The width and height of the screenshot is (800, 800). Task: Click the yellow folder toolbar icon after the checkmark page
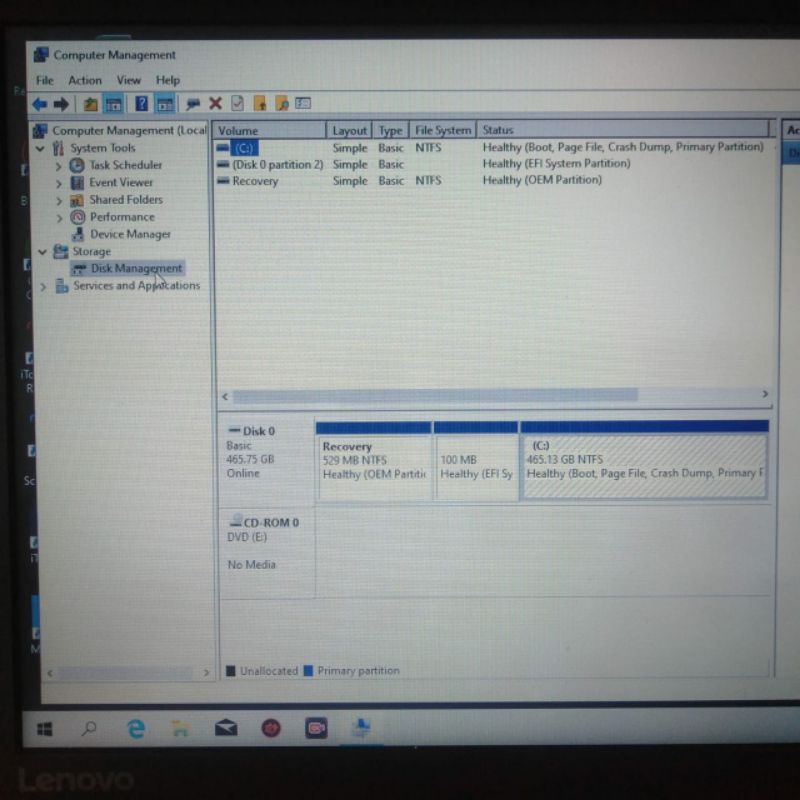(x=260, y=104)
